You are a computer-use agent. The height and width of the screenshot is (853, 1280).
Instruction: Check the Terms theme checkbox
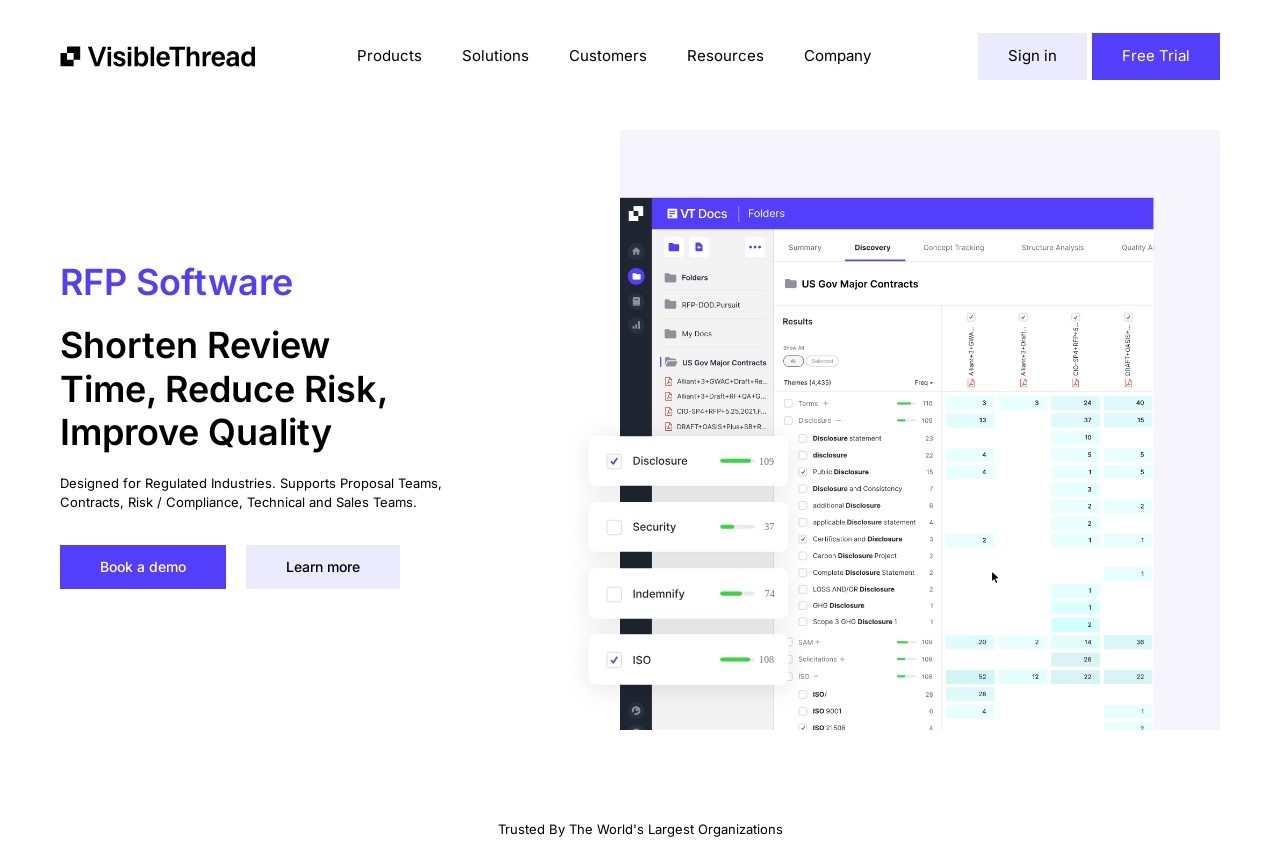tap(788, 403)
